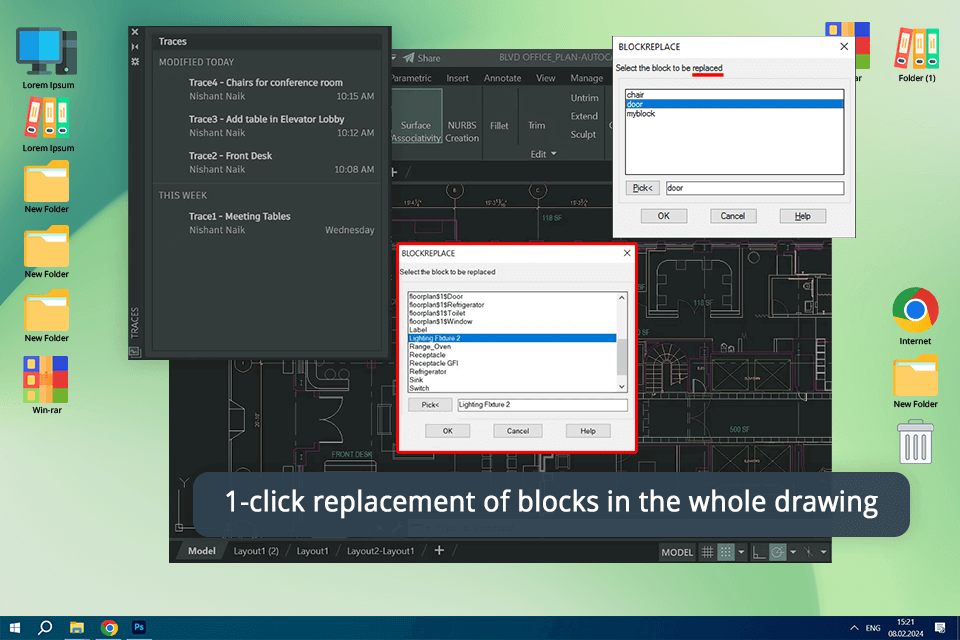This screenshot has height=640, width=960.
Task: Click the Untrim command in the ribbon
Action: pyautogui.click(x=585, y=97)
